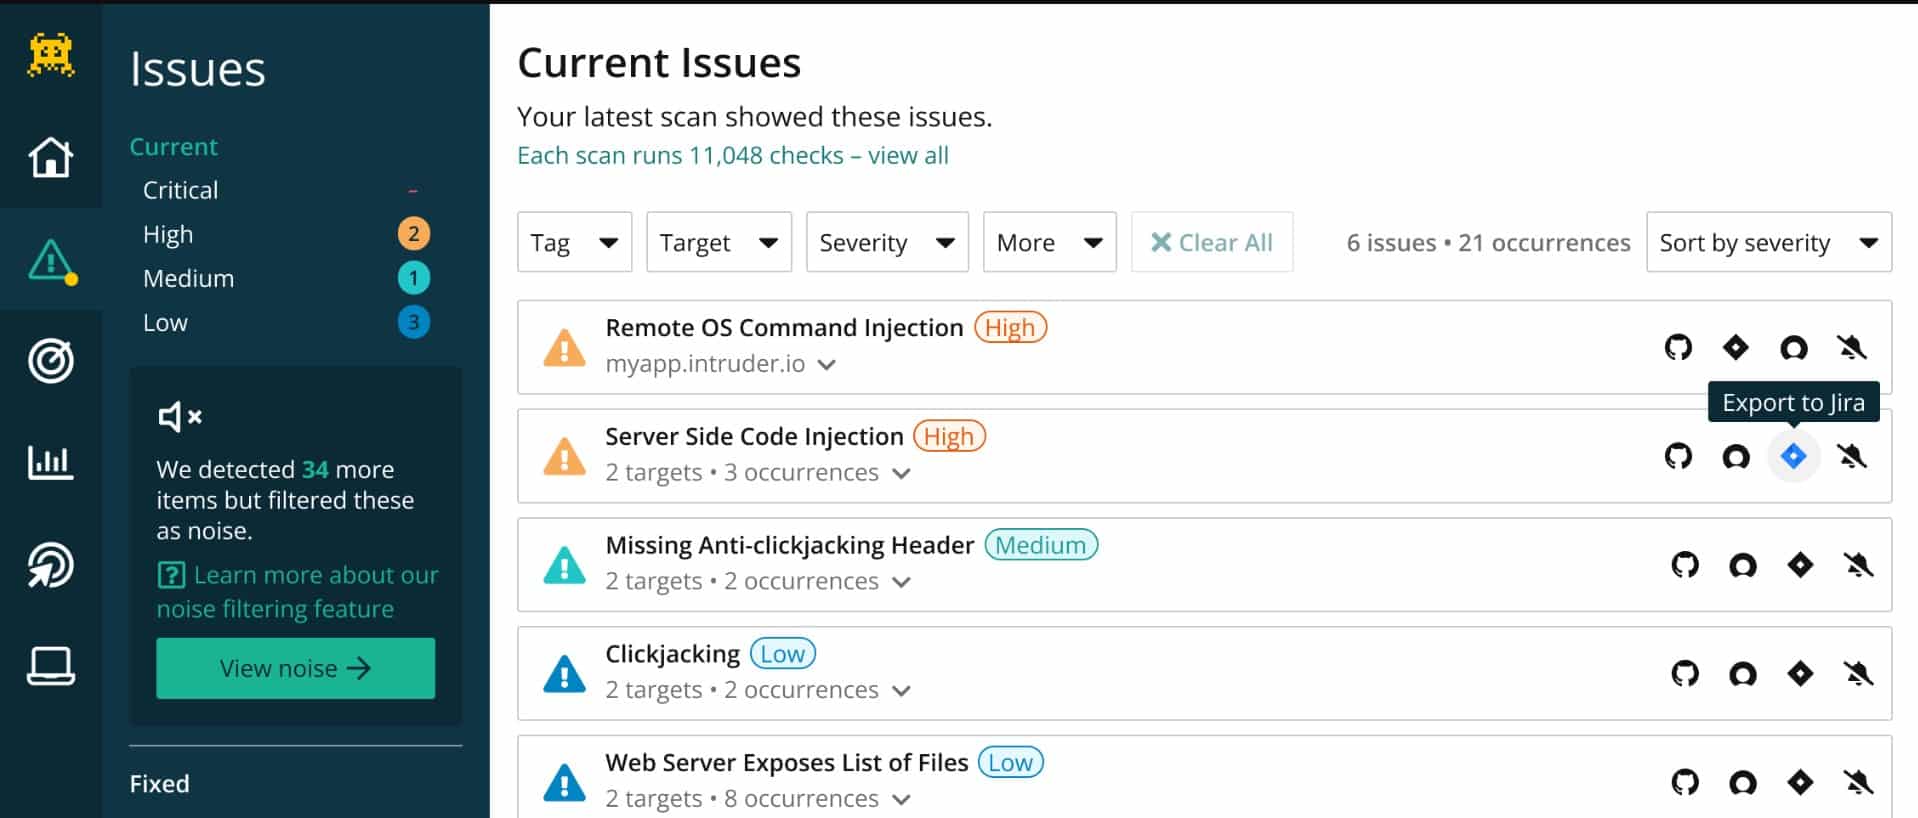1918x818 pixels.
Task: Open the radar scans icon in sidebar
Action: 50,565
